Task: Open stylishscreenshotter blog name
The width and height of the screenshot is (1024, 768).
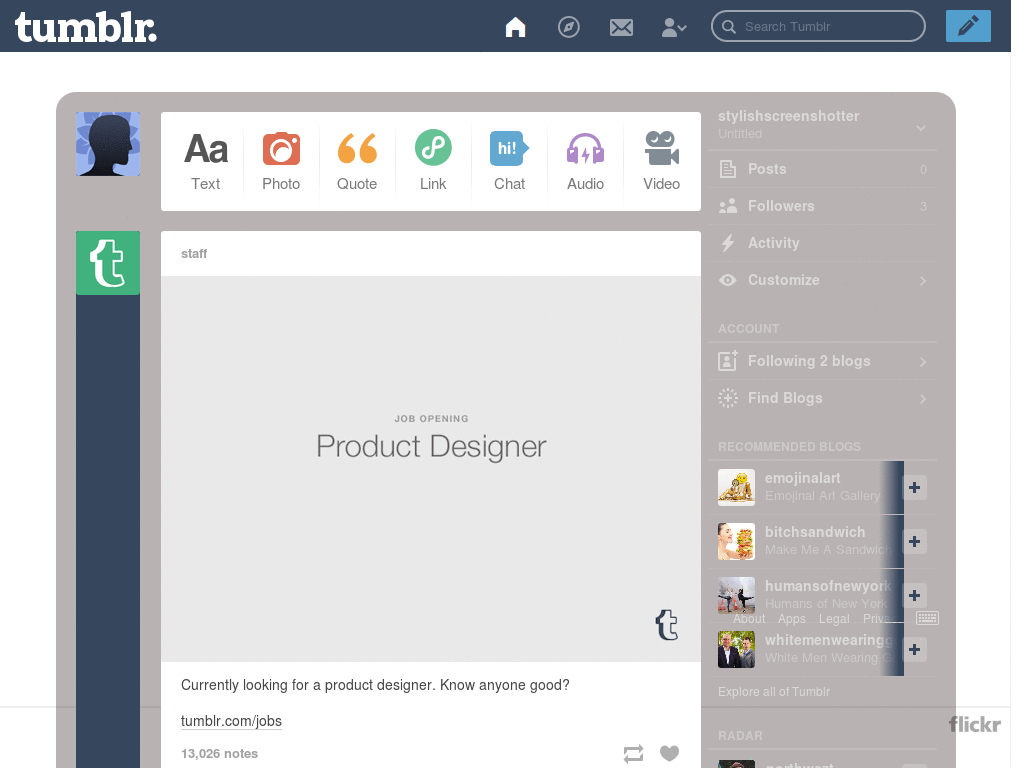Action: (788, 116)
